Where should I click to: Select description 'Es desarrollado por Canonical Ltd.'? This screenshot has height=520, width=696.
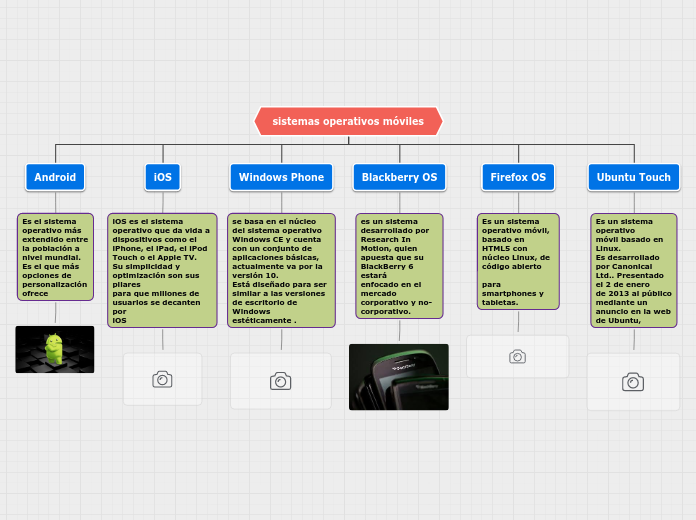click(x=634, y=270)
